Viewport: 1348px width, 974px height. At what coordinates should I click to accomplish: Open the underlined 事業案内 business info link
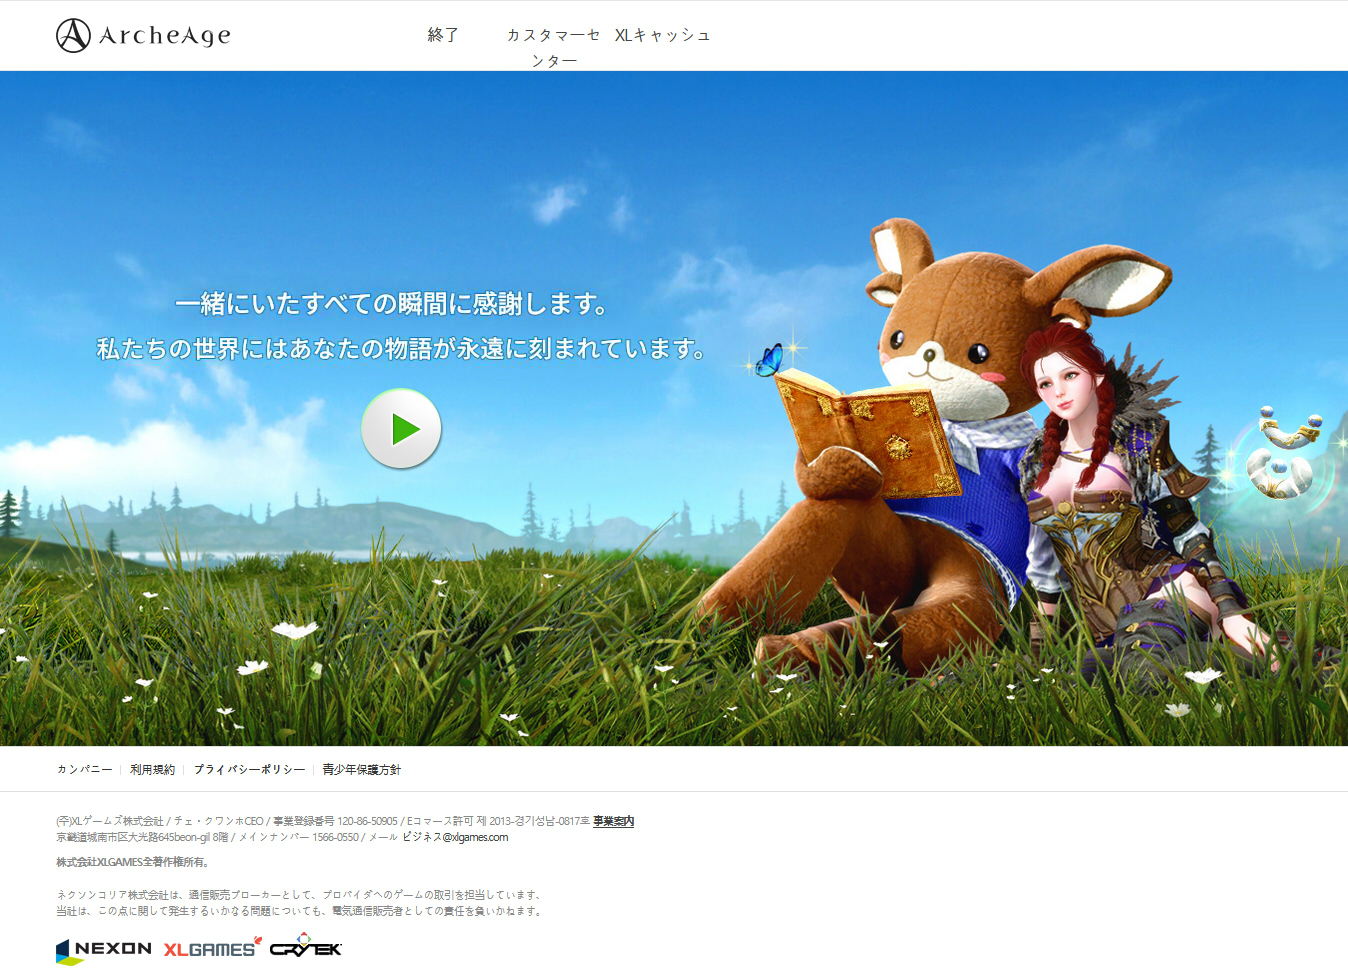pos(613,820)
